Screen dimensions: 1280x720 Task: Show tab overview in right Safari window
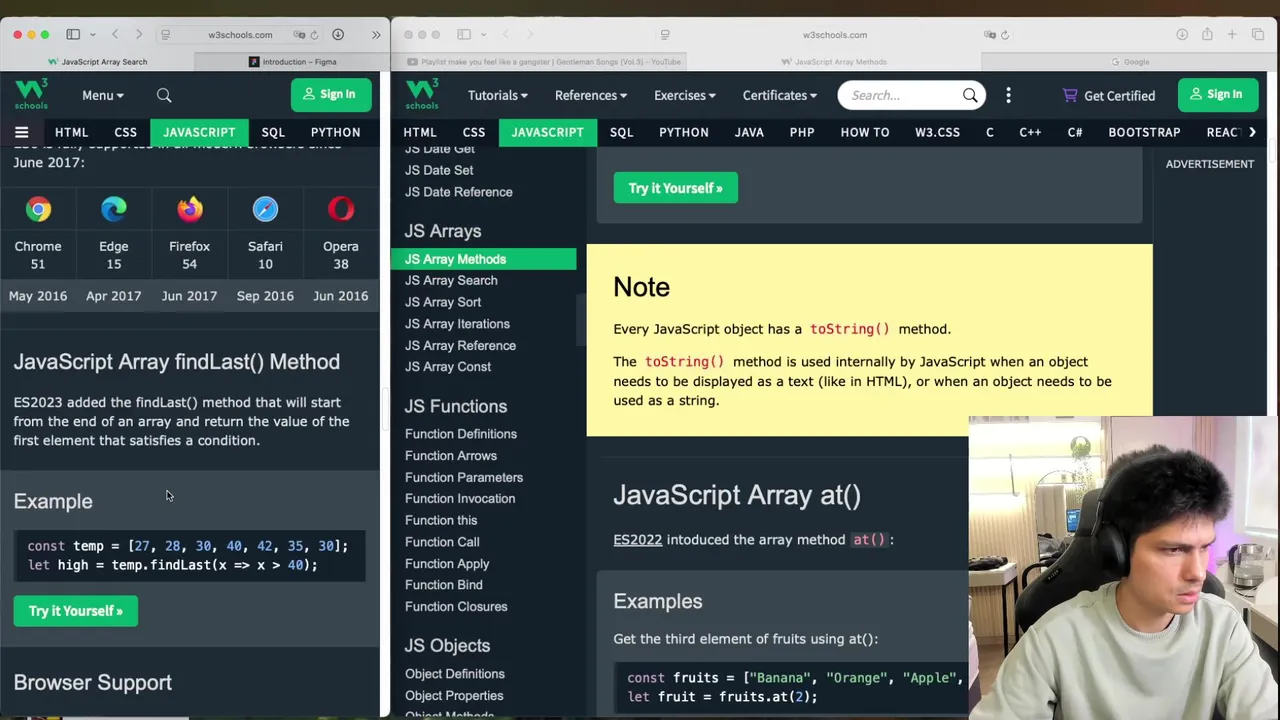[1257, 34]
